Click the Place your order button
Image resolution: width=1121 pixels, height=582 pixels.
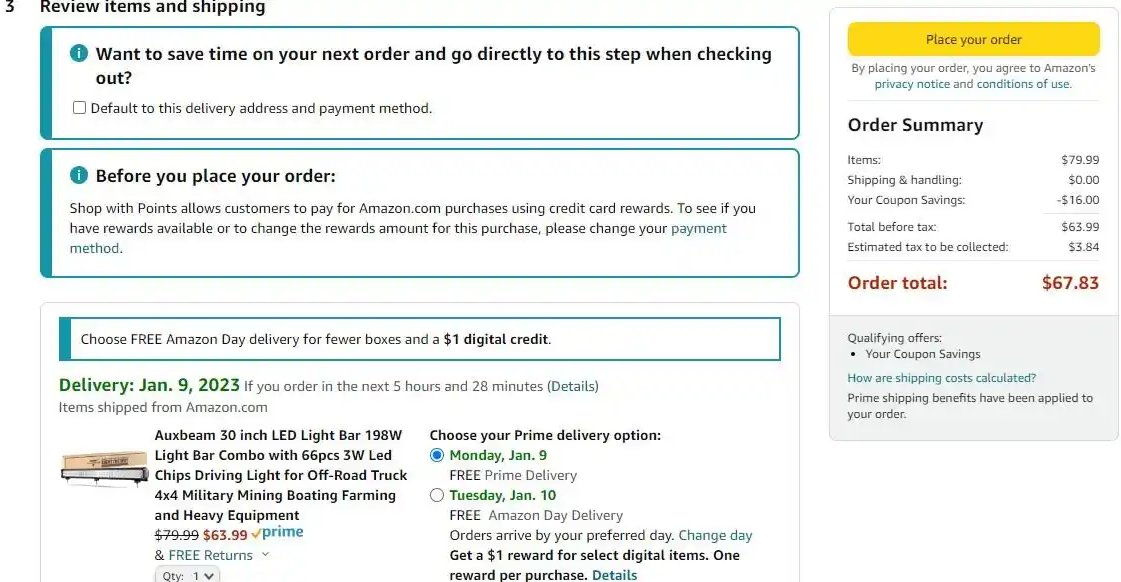pyautogui.click(x=974, y=39)
